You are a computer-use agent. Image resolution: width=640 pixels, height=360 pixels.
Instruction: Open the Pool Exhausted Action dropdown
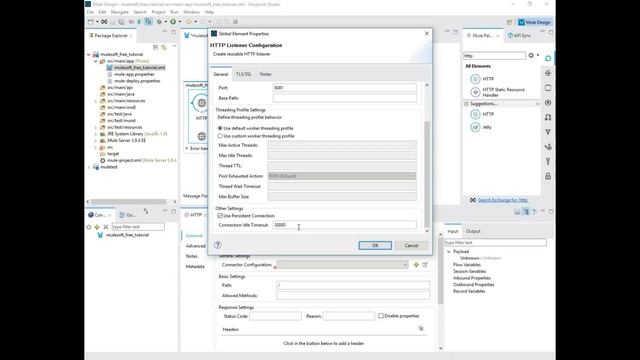pos(342,176)
